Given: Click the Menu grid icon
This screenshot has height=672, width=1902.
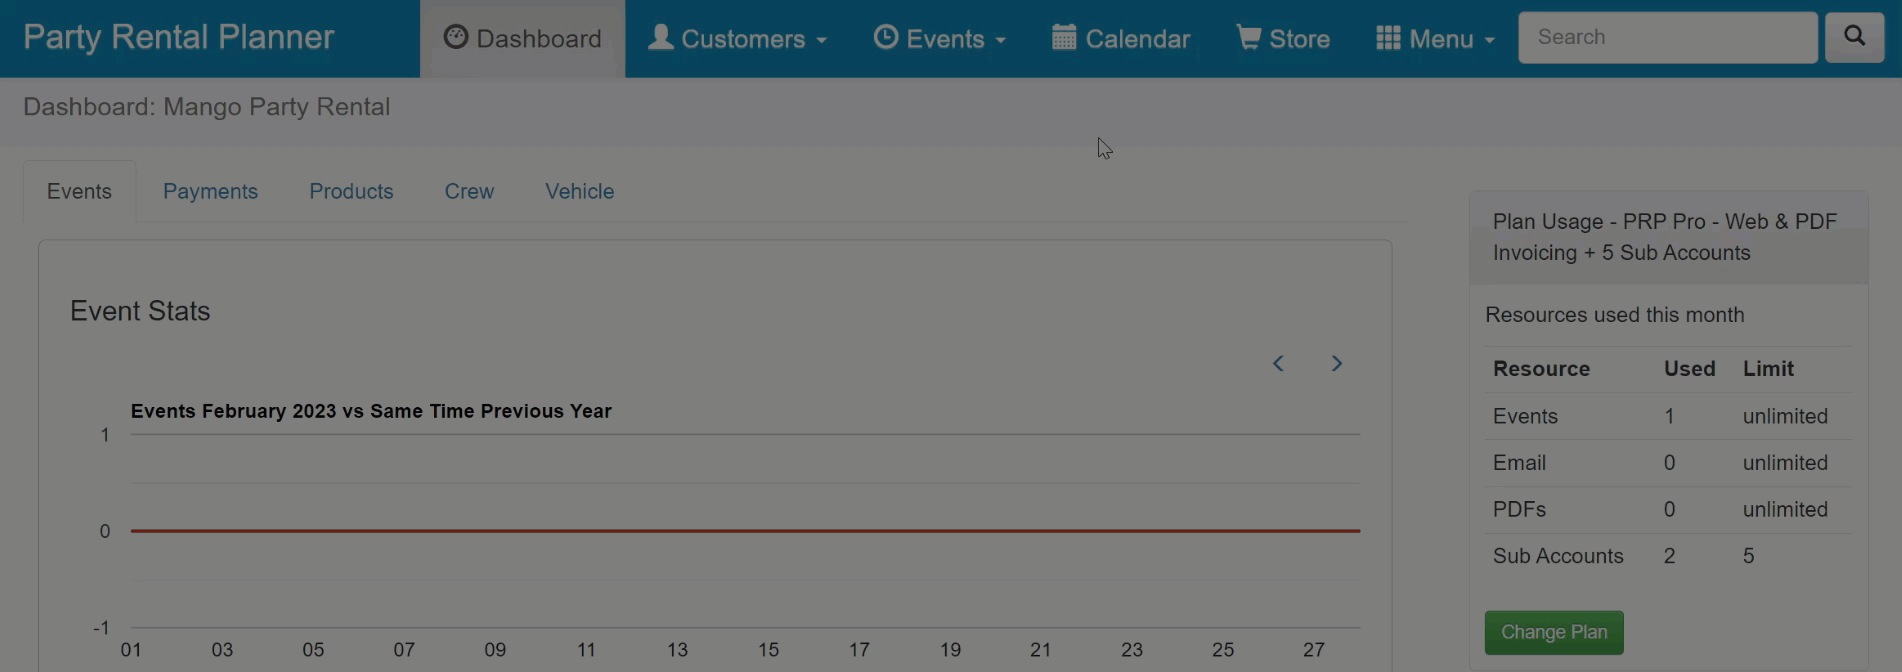Looking at the screenshot, I should click(1388, 38).
